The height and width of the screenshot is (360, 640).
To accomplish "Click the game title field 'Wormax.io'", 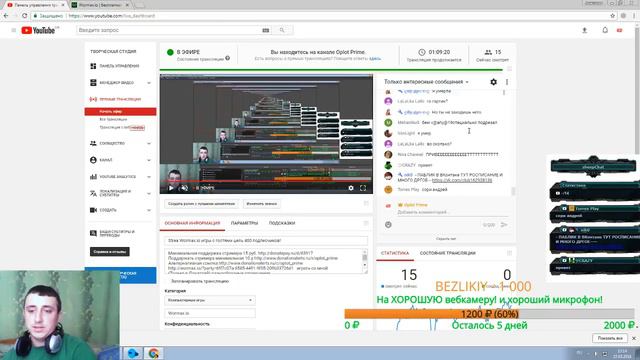I will (210, 313).
